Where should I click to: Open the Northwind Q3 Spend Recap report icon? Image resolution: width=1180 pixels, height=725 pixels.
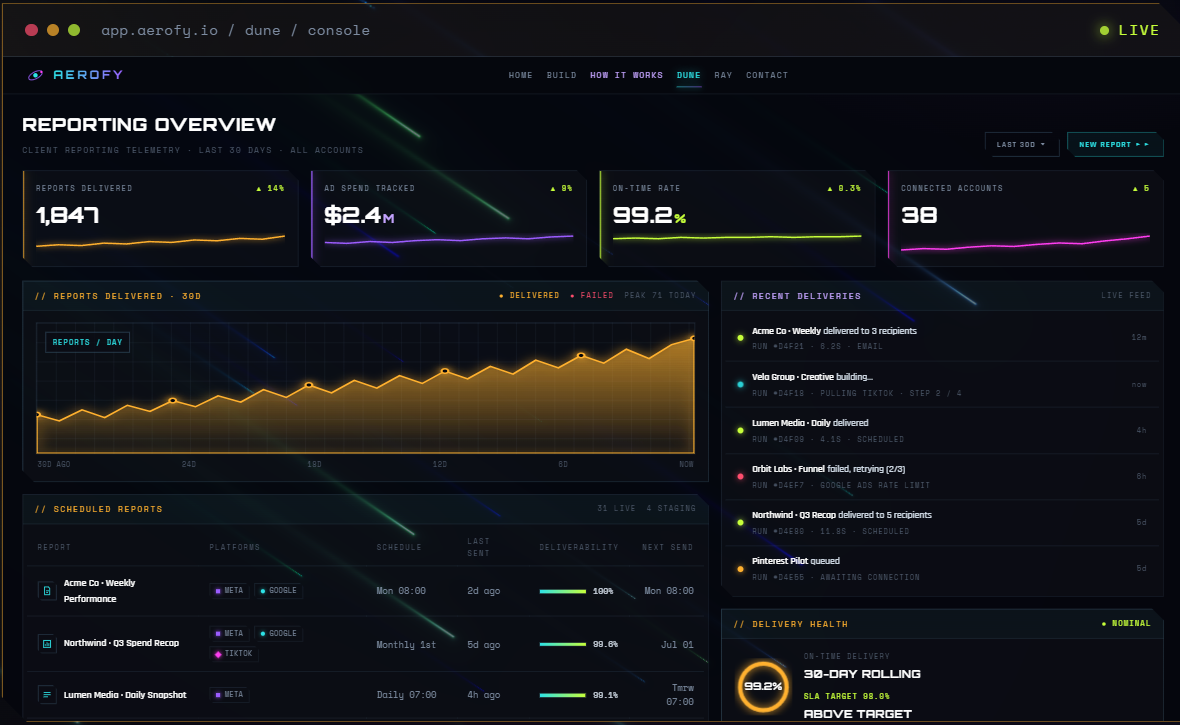[x=47, y=644]
